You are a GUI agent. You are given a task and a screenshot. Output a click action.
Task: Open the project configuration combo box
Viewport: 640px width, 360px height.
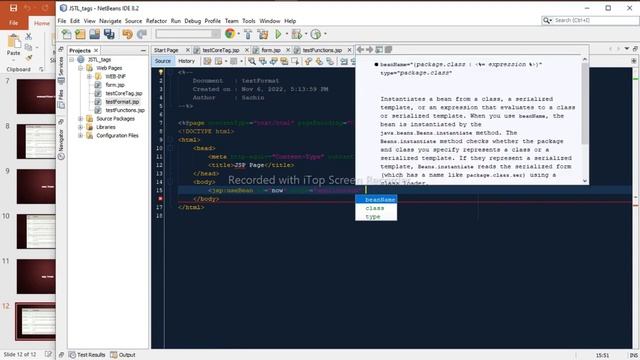point(188,34)
